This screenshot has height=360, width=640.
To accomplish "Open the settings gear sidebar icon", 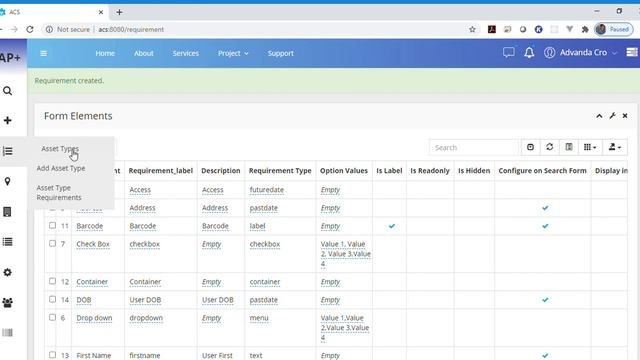I will point(7,272).
